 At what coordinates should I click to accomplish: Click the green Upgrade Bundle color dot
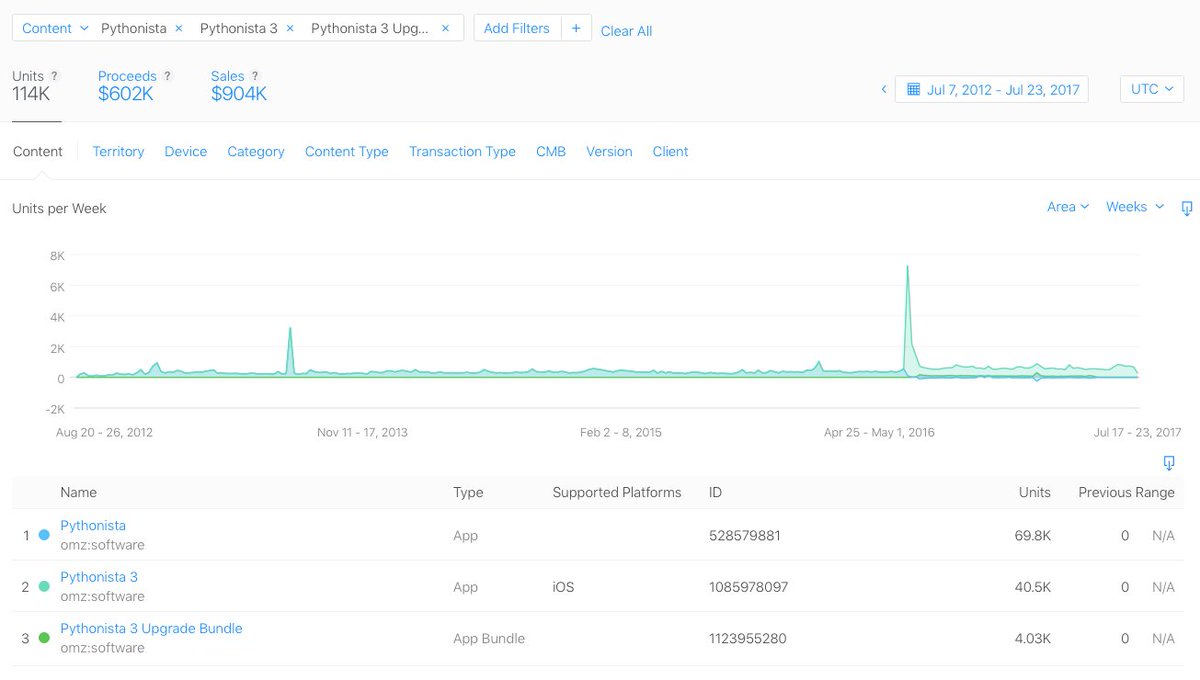[44, 637]
